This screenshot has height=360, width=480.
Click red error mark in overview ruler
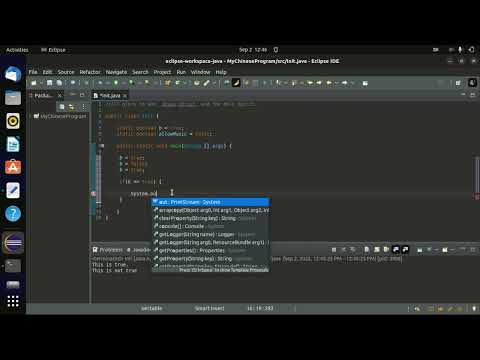coord(477,197)
